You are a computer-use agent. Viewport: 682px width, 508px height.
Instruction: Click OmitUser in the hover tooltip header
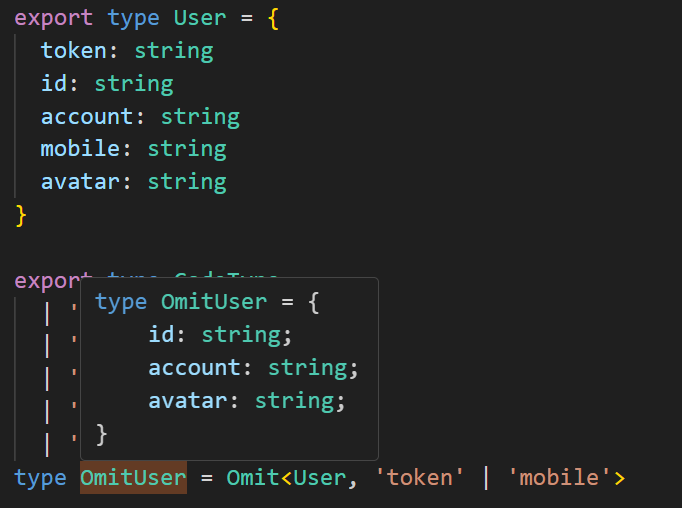(213, 302)
